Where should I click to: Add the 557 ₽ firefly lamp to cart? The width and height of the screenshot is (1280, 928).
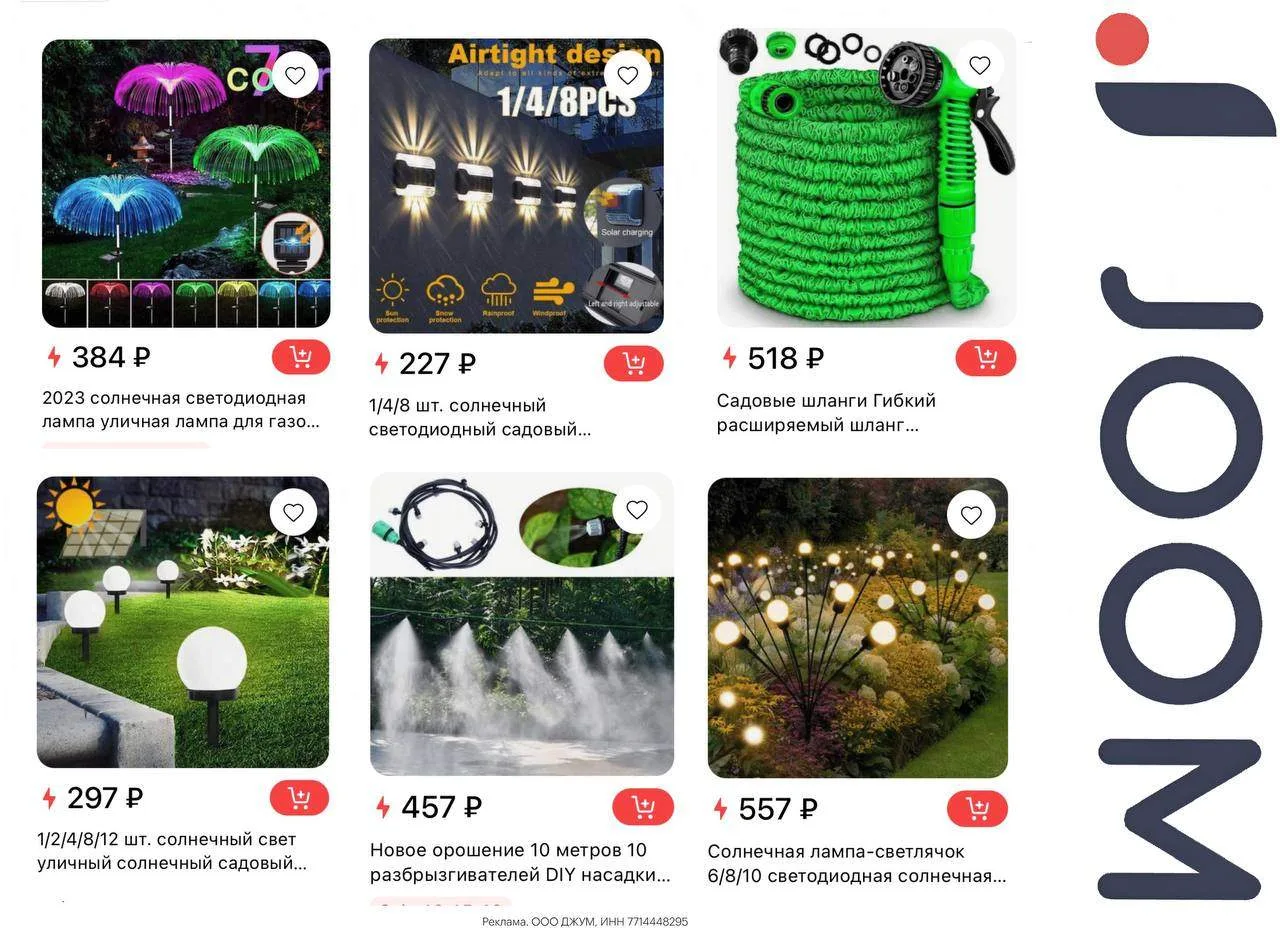[x=977, y=809]
